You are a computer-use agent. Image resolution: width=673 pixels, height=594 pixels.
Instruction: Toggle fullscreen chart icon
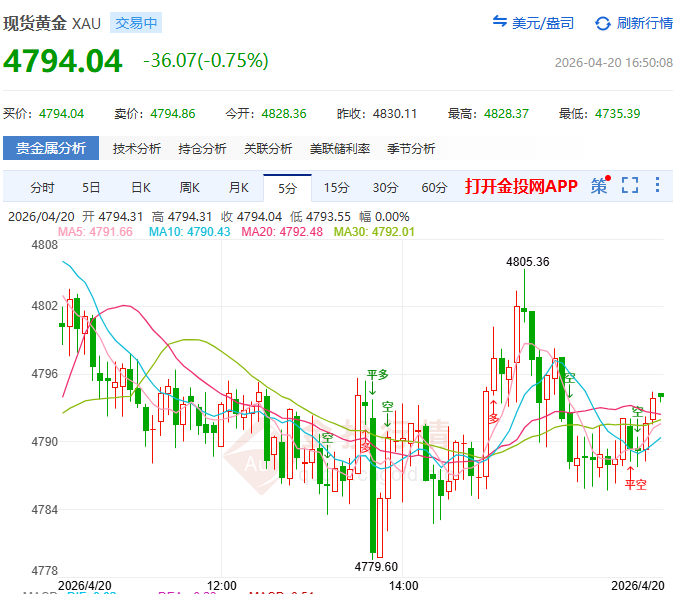(630, 185)
